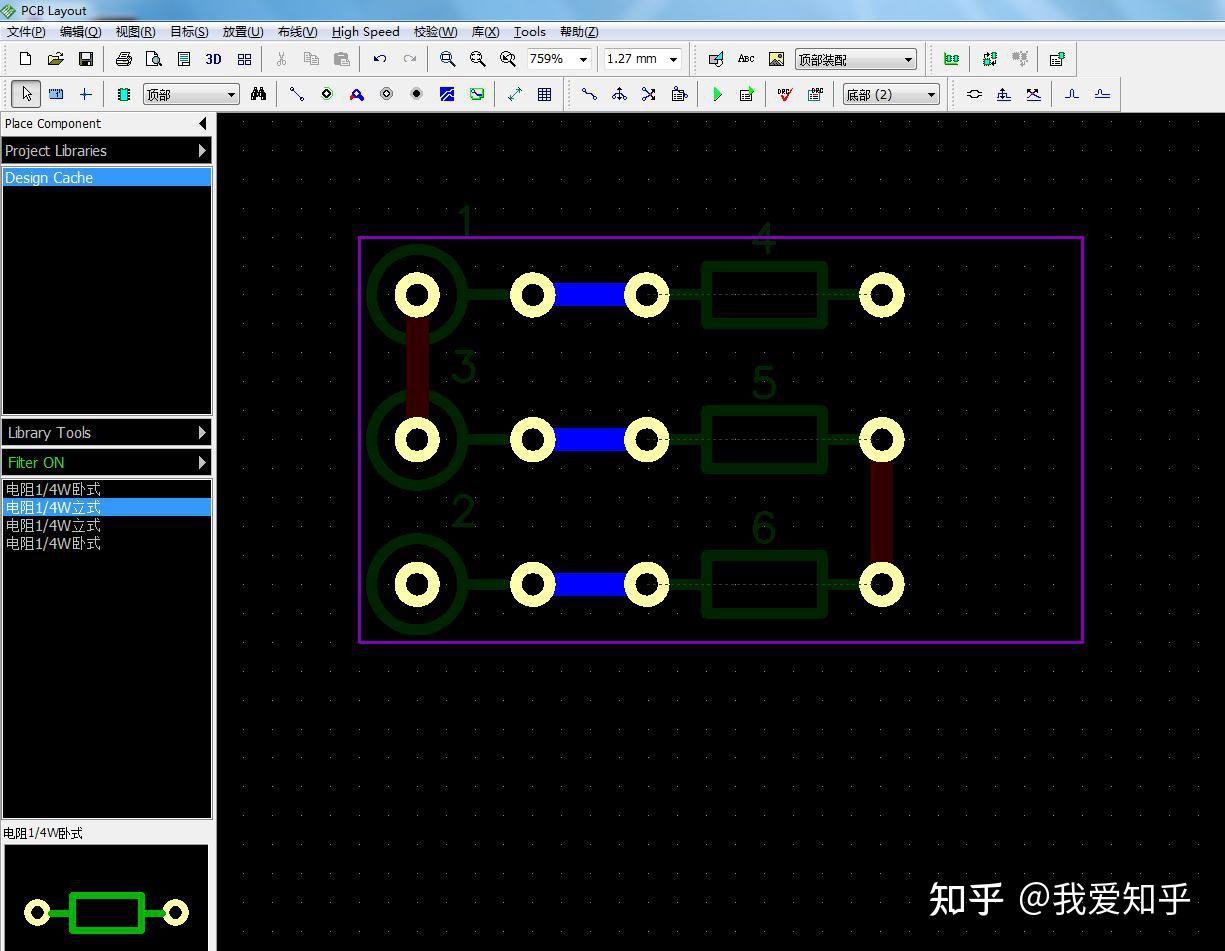
Task: Select the 3D preview tool
Action: 213,59
